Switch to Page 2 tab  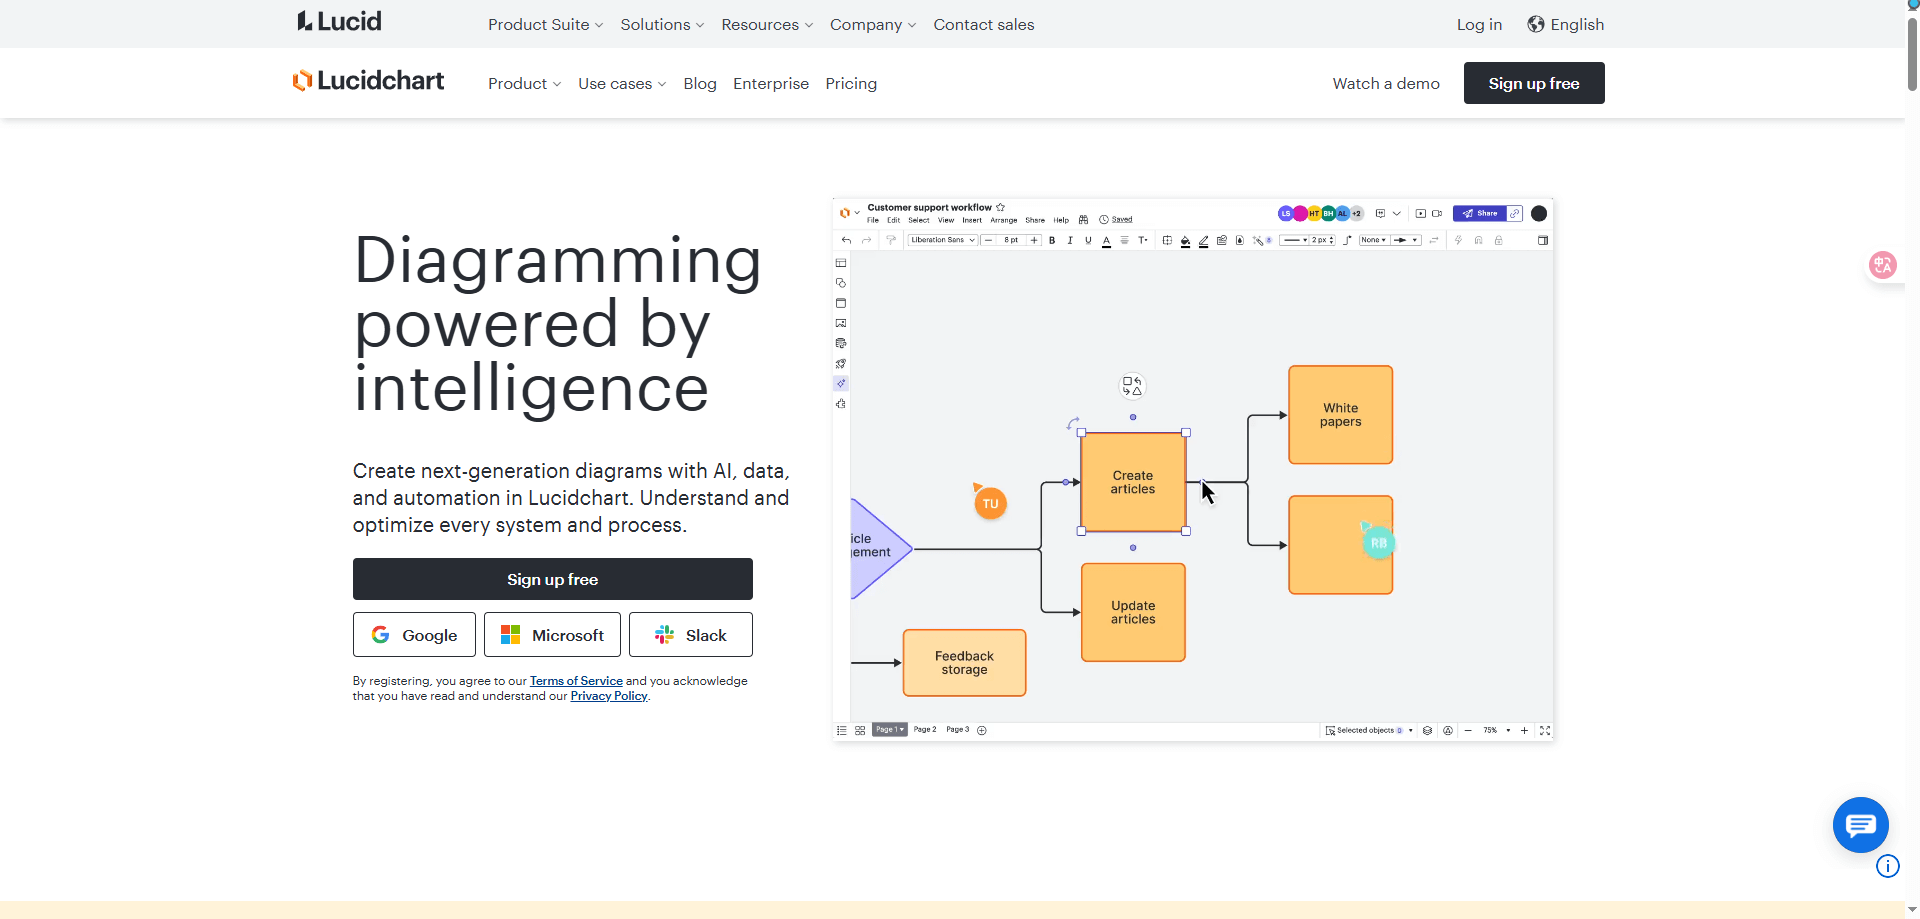click(x=926, y=730)
